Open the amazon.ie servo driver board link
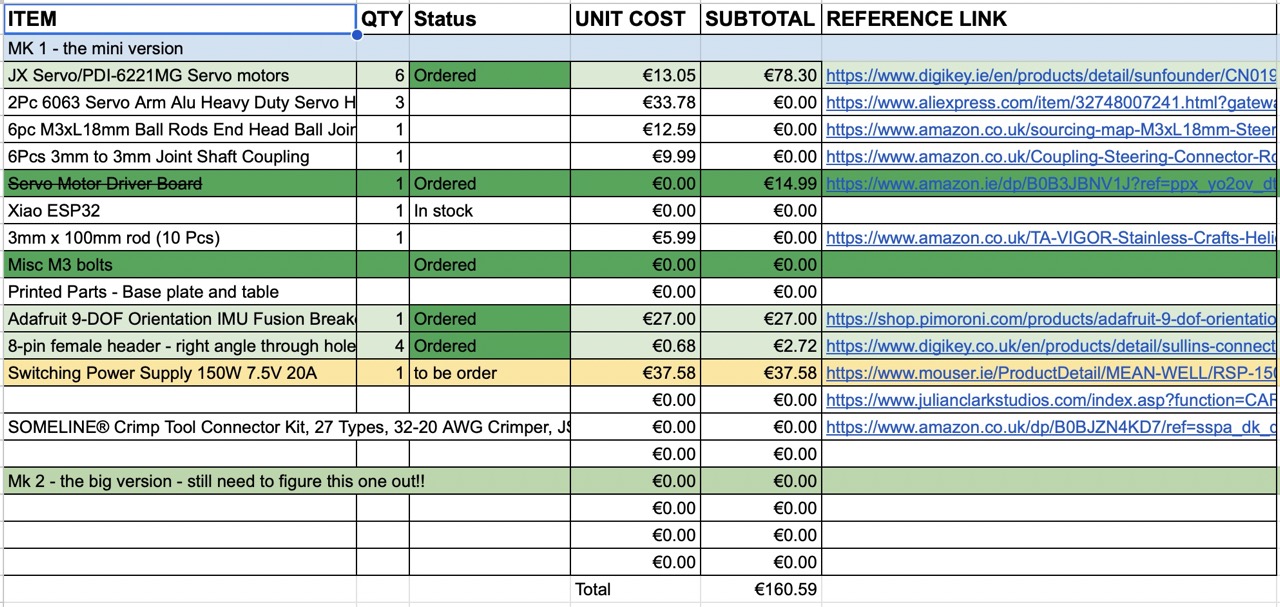The height and width of the screenshot is (607, 1280). pos(1051,183)
